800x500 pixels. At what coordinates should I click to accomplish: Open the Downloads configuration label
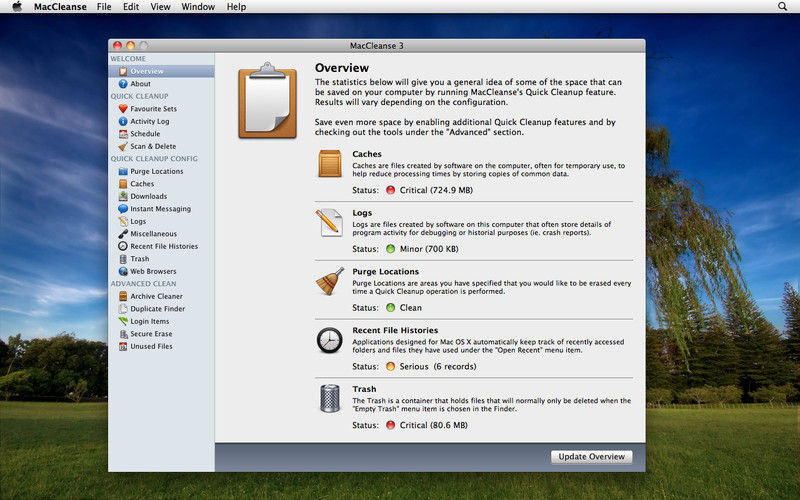[x=148, y=196]
